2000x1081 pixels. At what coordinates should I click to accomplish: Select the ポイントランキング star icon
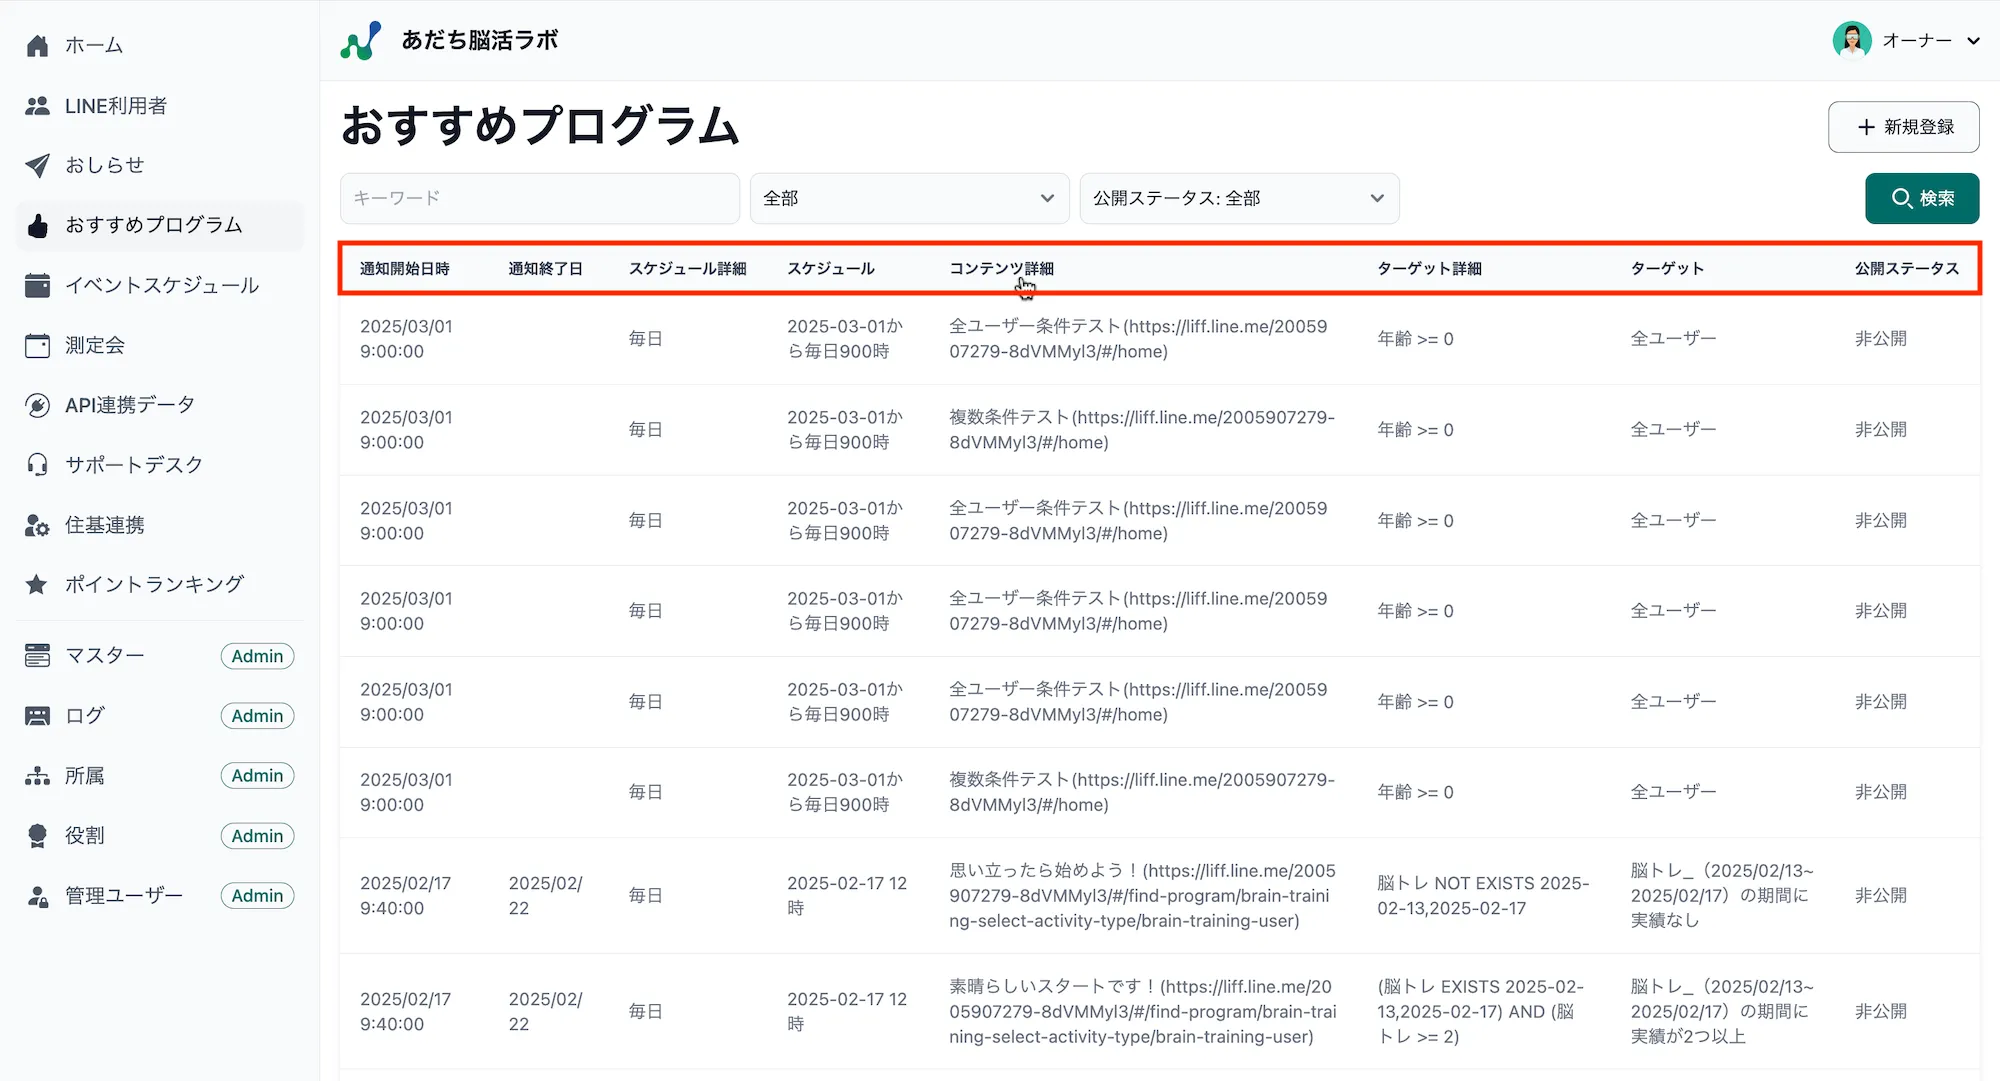pyautogui.click(x=37, y=584)
